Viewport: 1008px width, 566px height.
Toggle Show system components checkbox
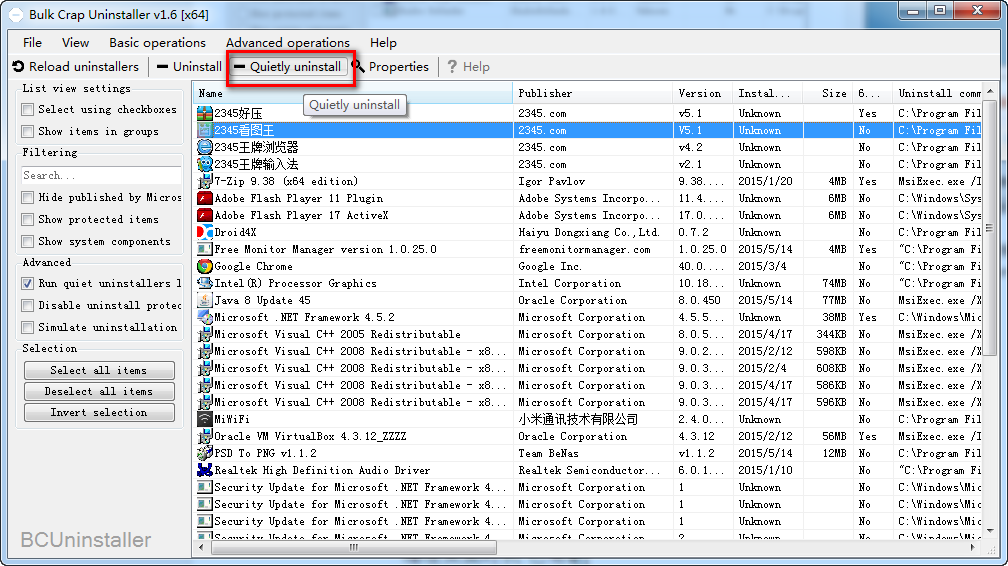click(28, 242)
